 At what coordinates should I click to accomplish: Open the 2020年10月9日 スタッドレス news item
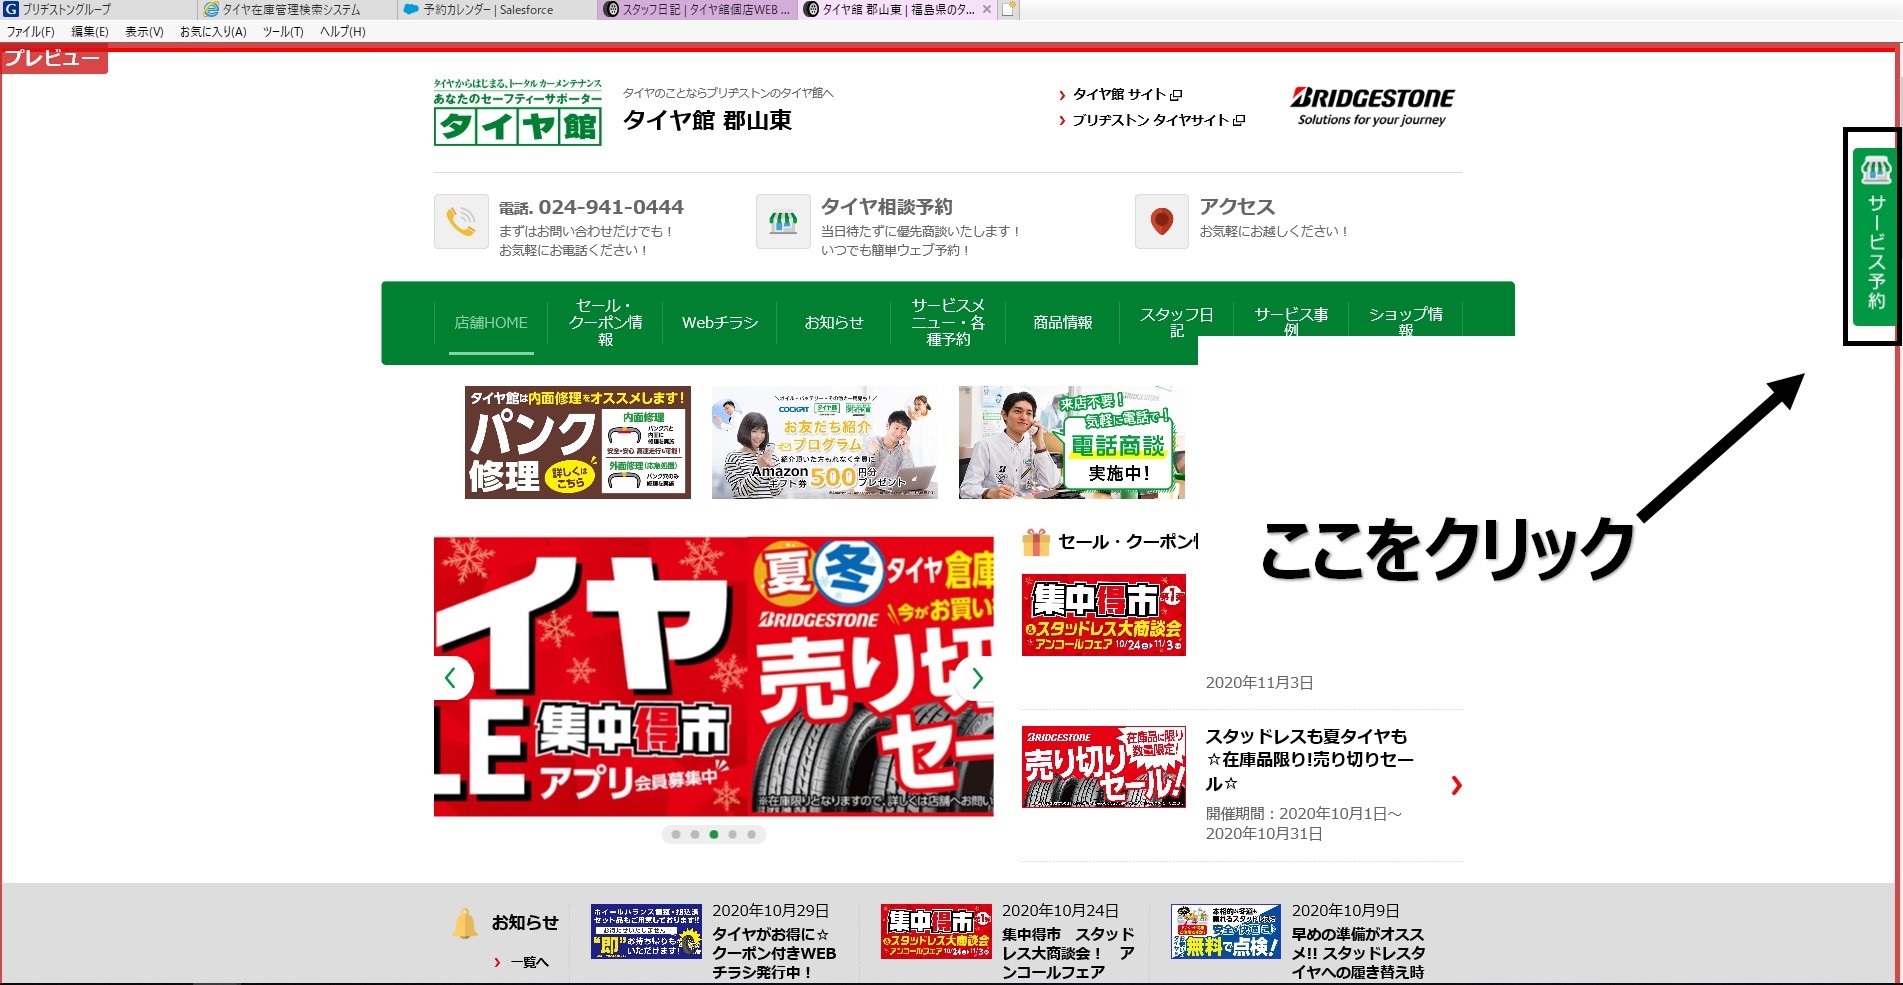(x=1358, y=953)
